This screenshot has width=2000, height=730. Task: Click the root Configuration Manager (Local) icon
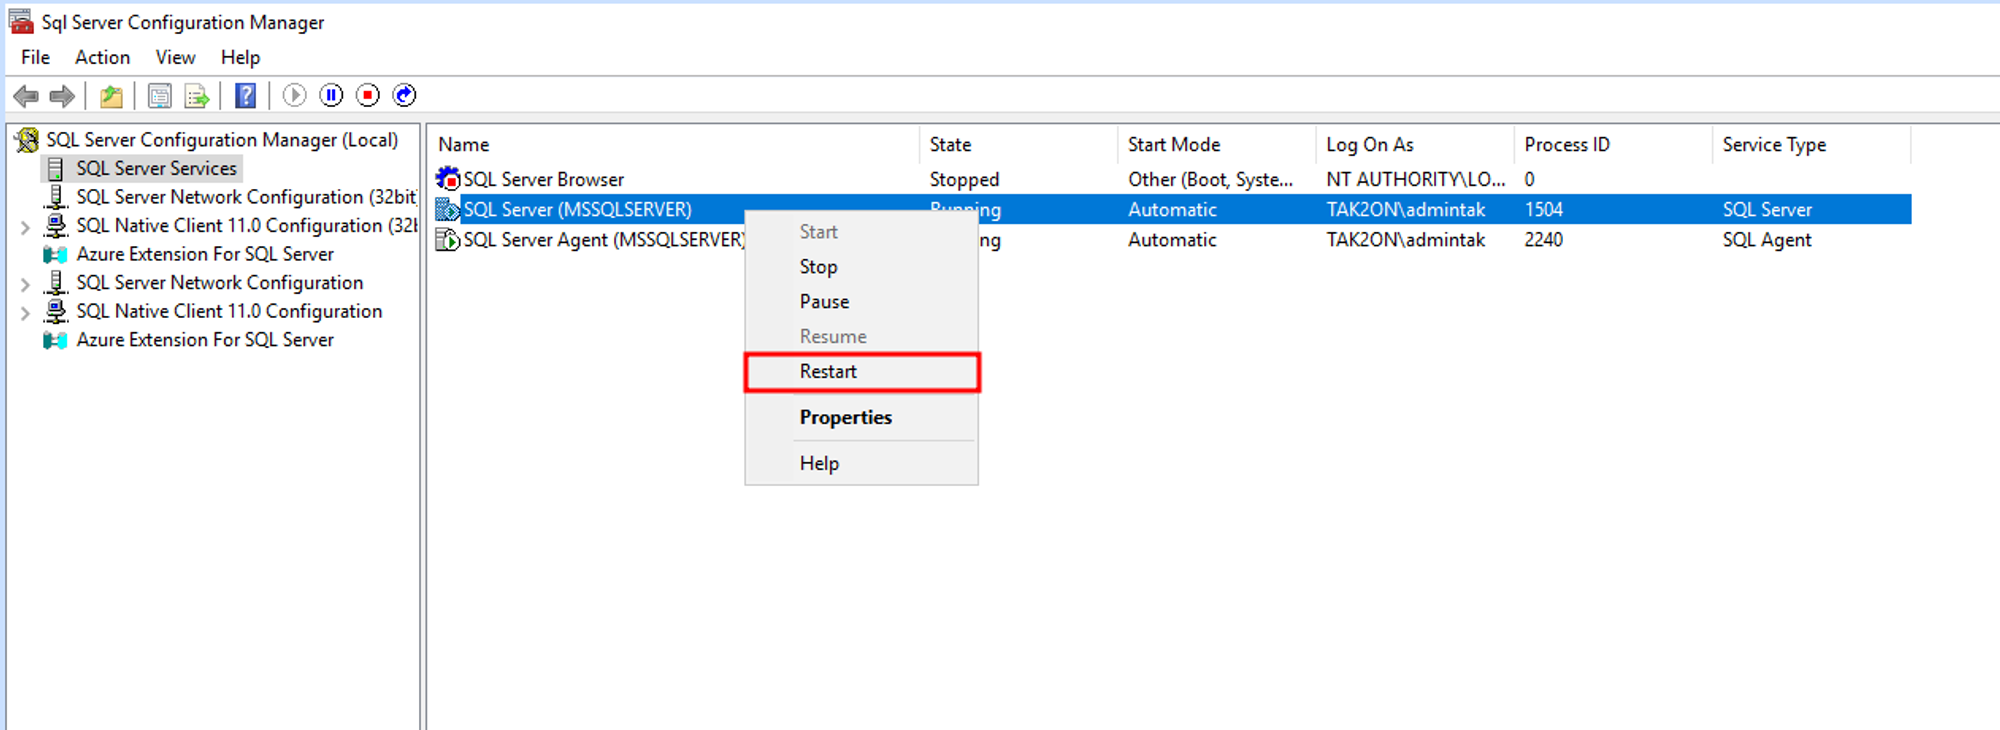pos(27,140)
